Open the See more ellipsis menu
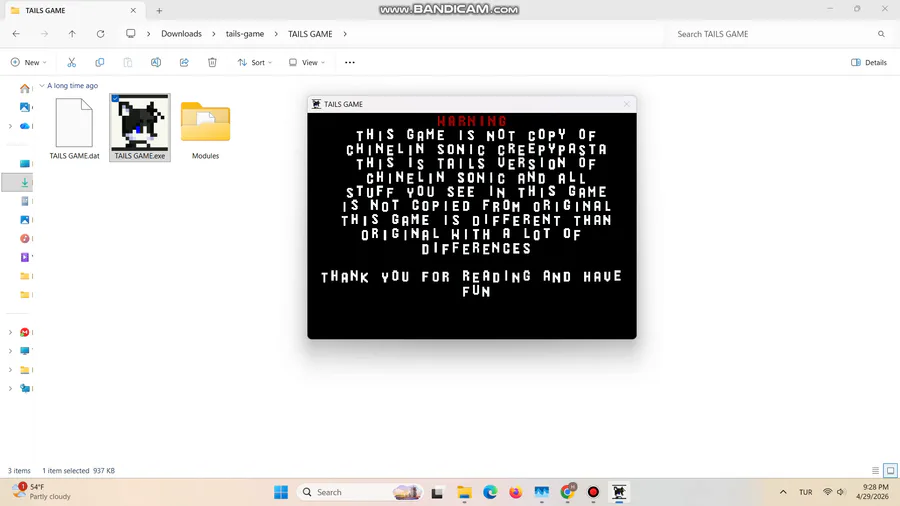Image resolution: width=900 pixels, height=506 pixels. coord(350,63)
